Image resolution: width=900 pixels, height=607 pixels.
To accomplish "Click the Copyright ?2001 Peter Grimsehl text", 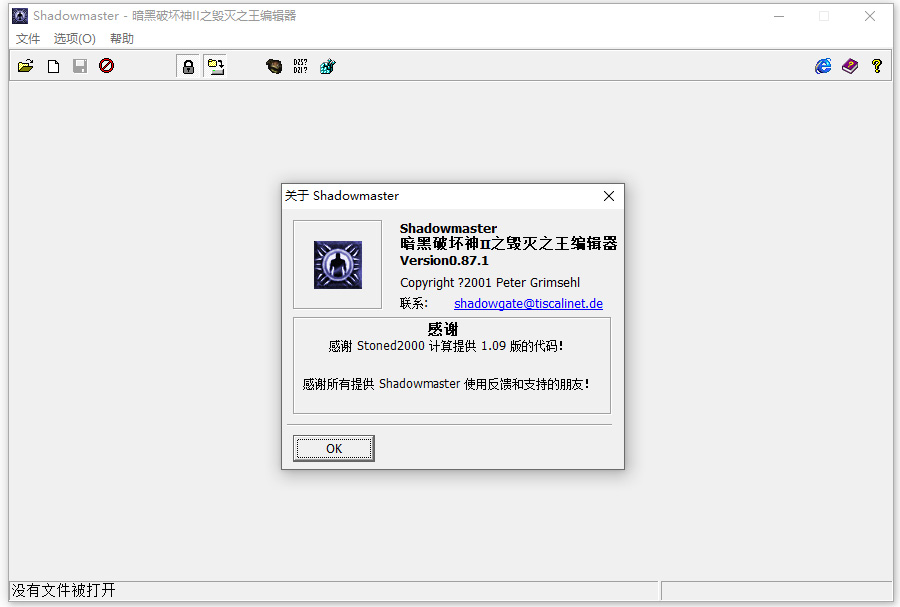I will pos(490,282).
